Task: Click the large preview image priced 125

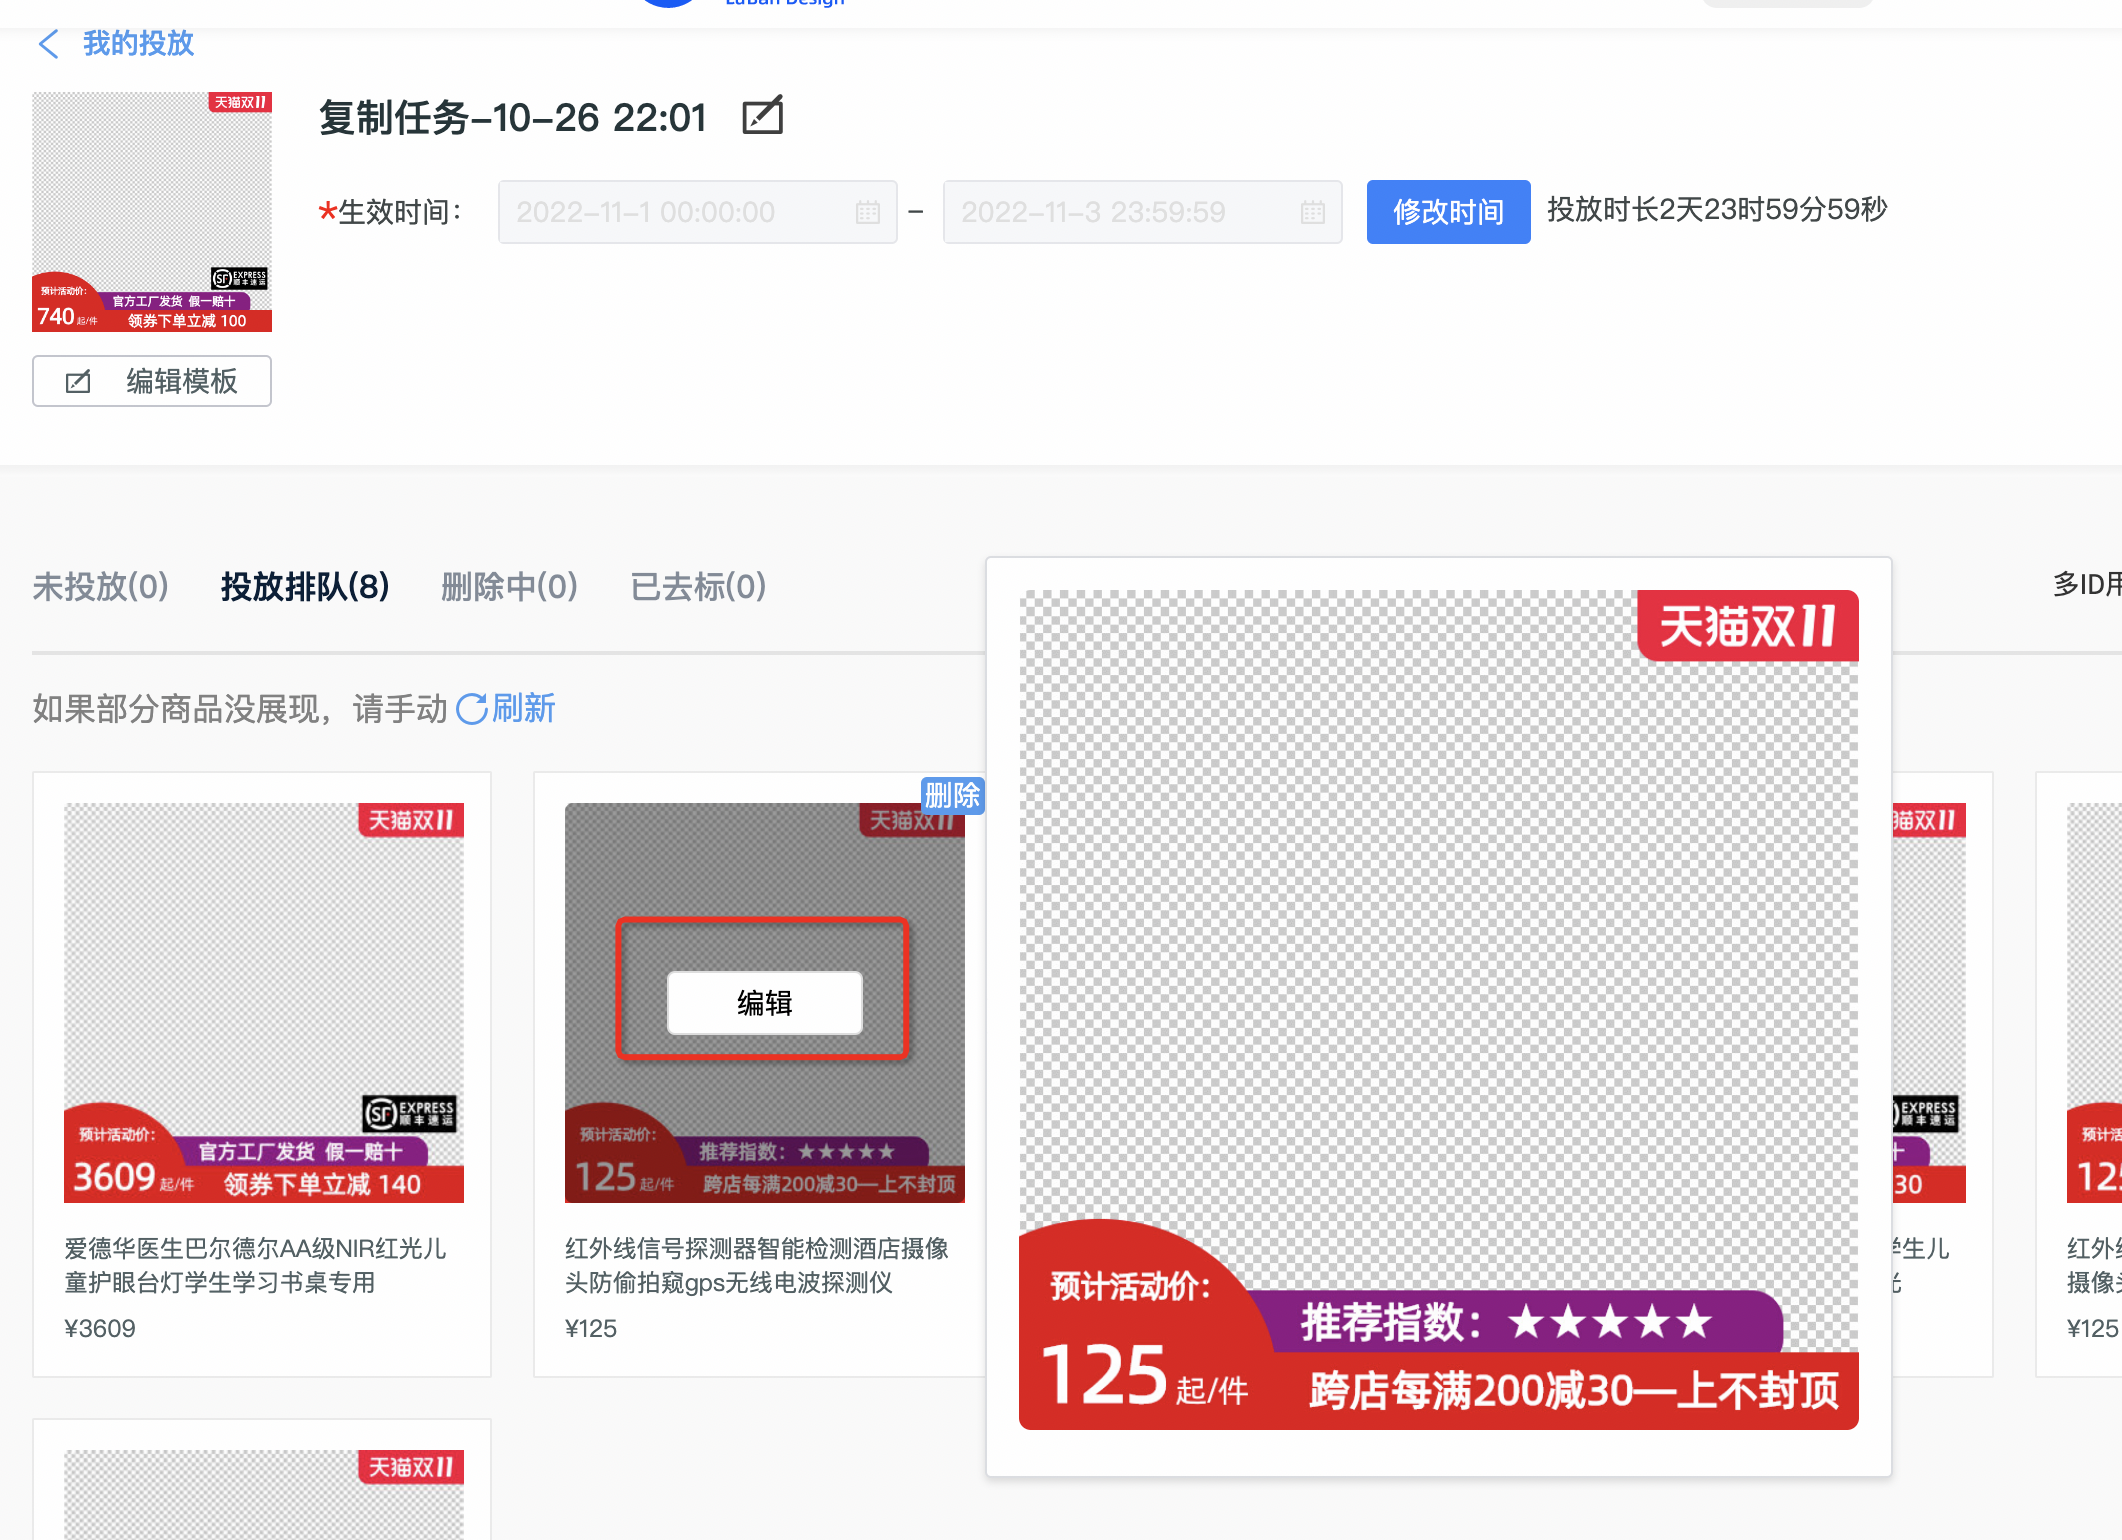Action: (x=1439, y=1010)
